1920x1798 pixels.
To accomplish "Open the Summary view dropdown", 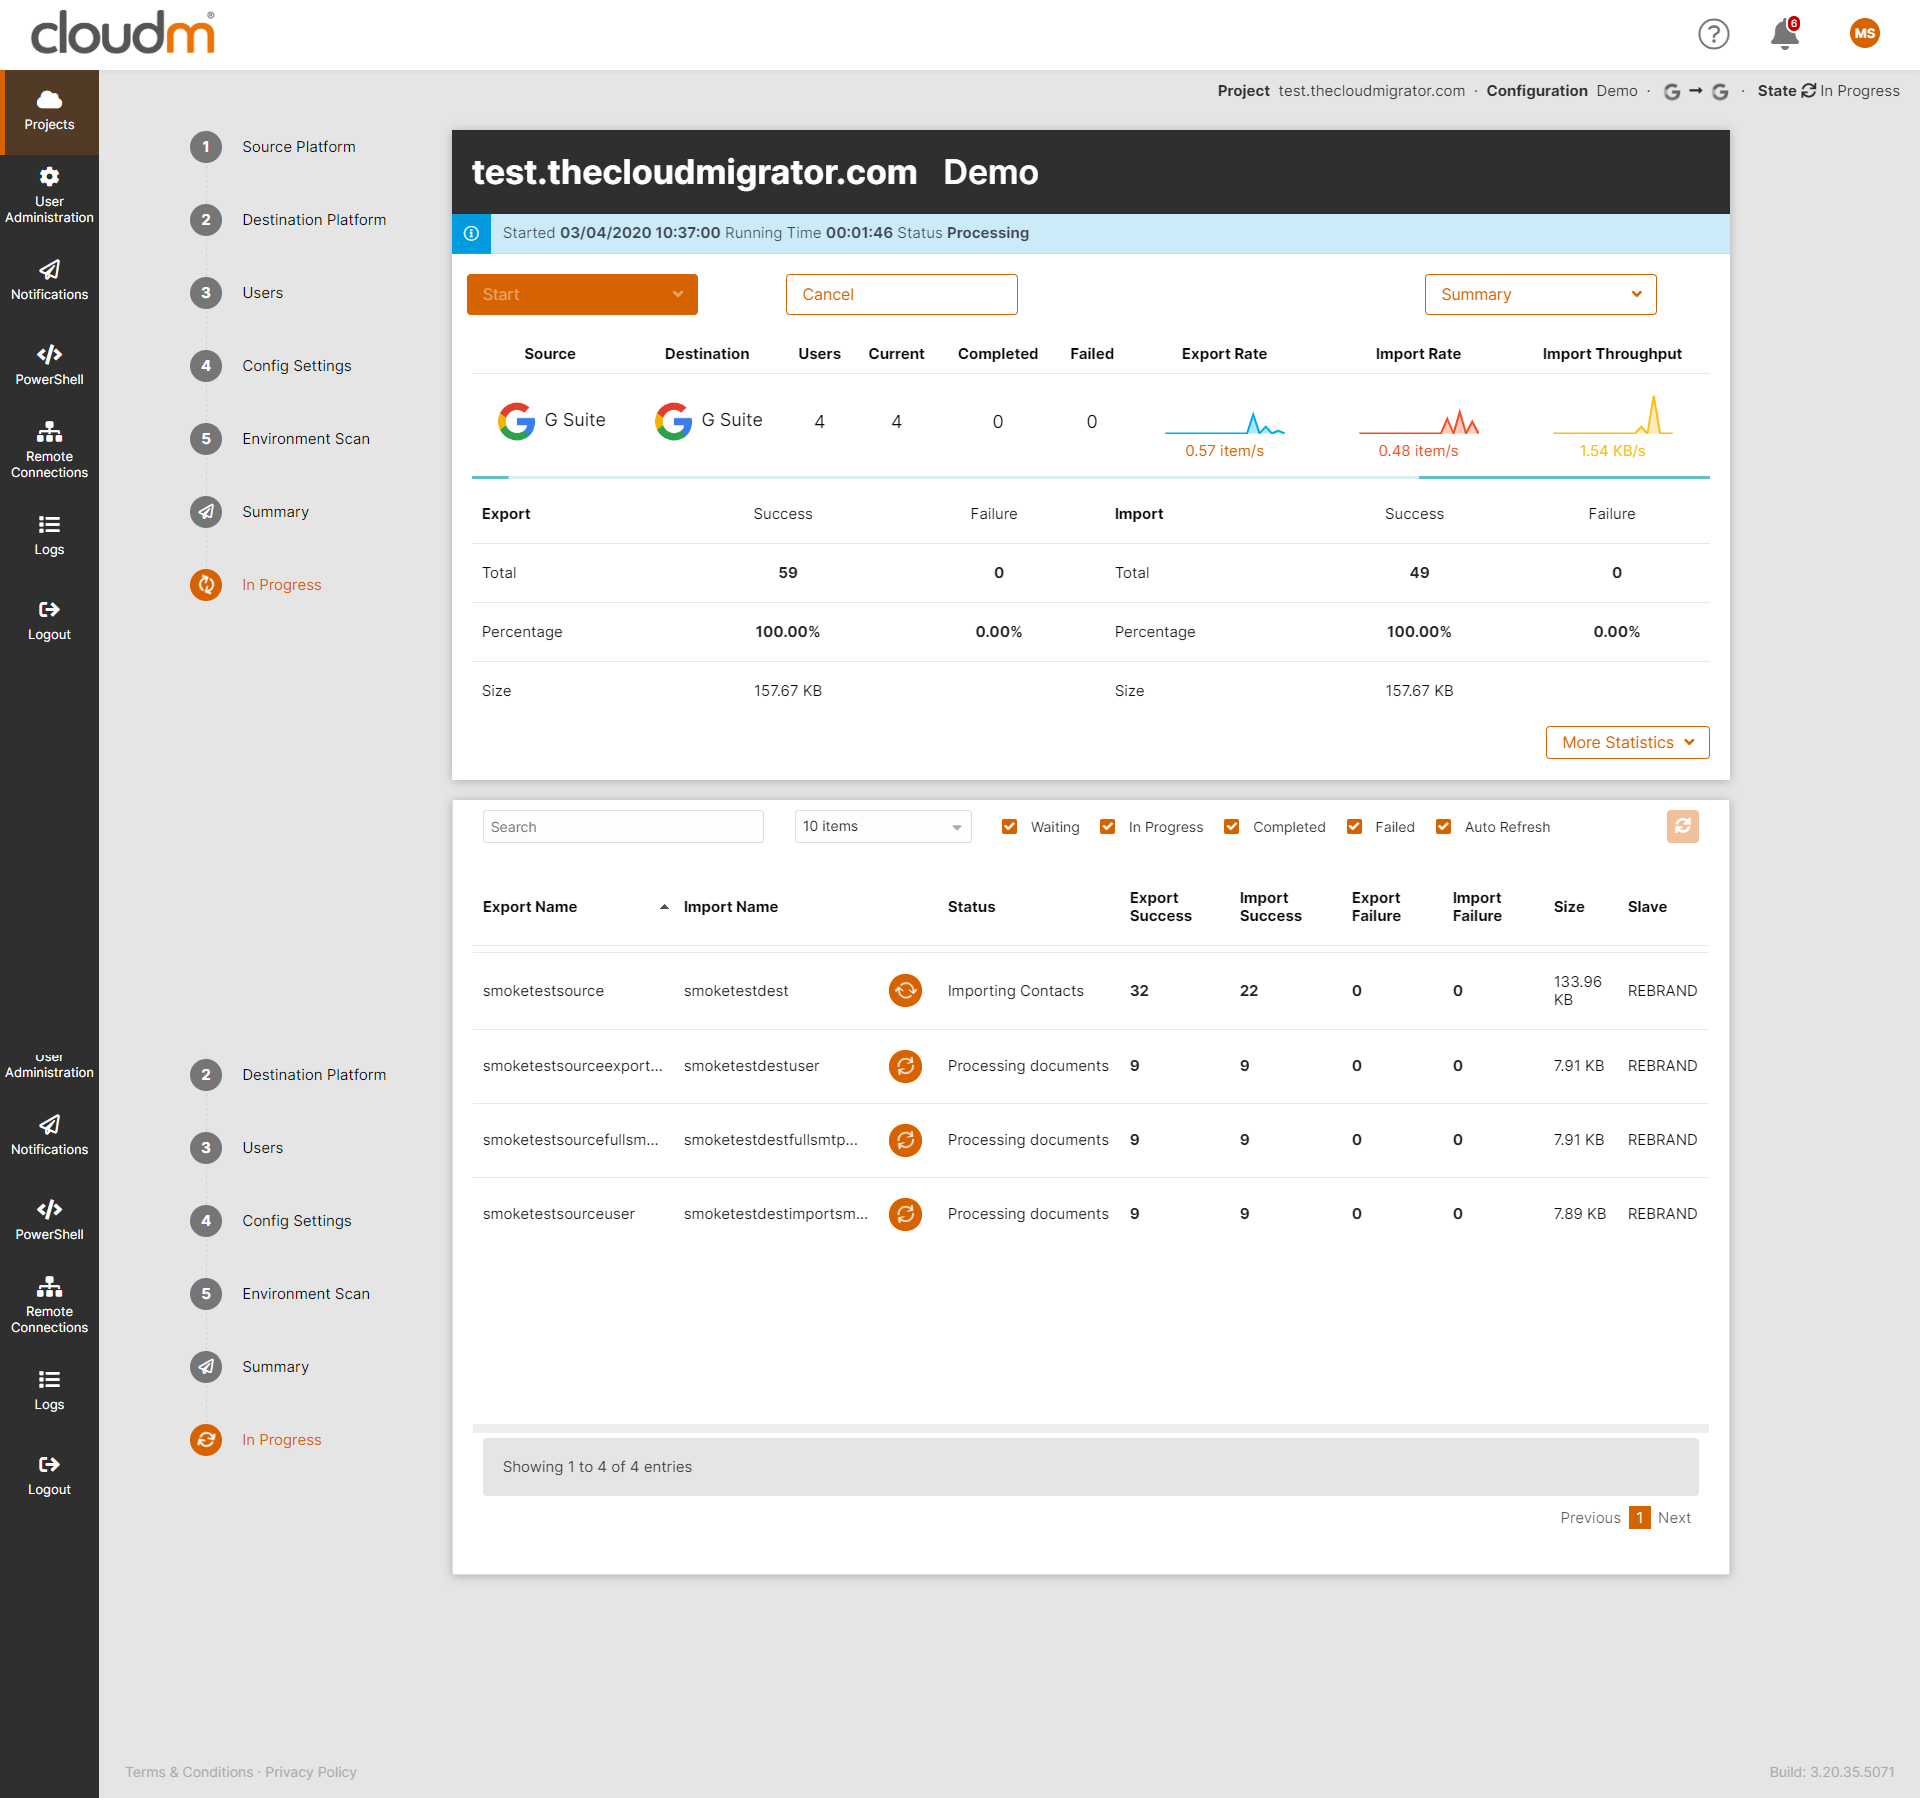I will (1540, 294).
